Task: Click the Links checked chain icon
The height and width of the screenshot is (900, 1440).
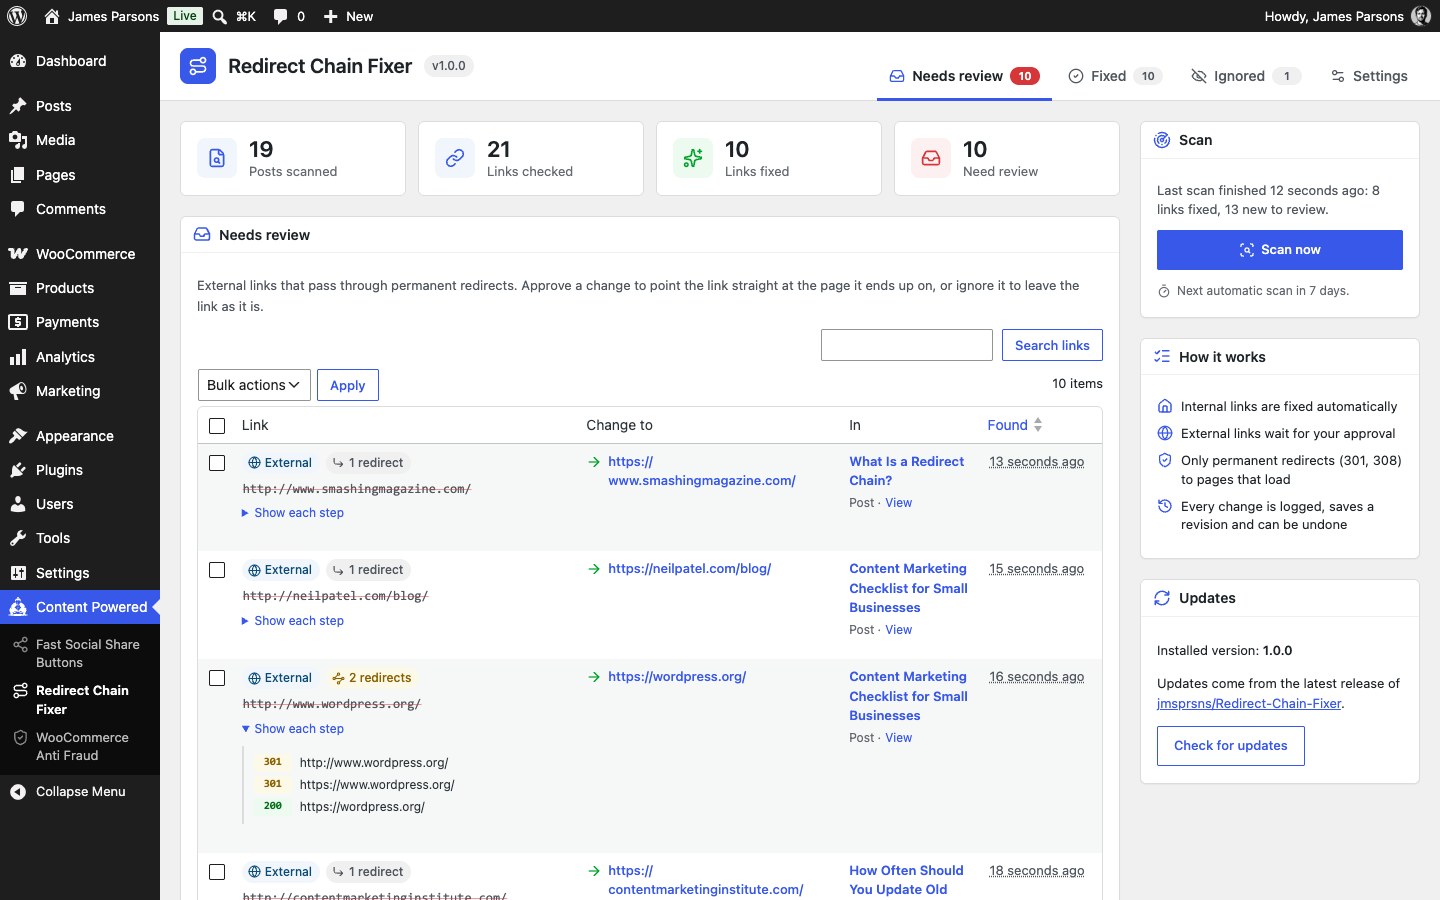Action: tap(455, 158)
